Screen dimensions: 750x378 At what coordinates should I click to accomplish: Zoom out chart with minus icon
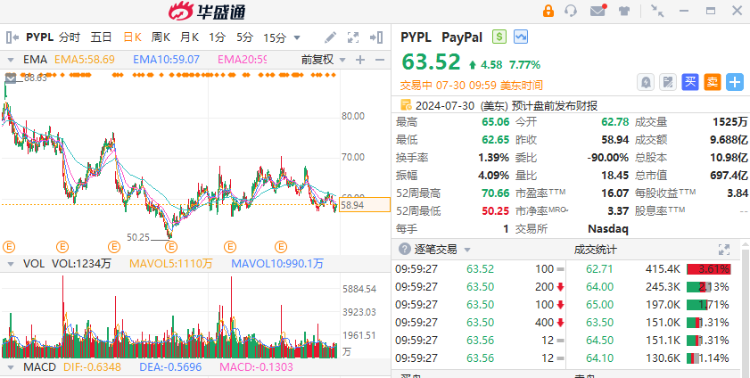[x=380, y=60]
